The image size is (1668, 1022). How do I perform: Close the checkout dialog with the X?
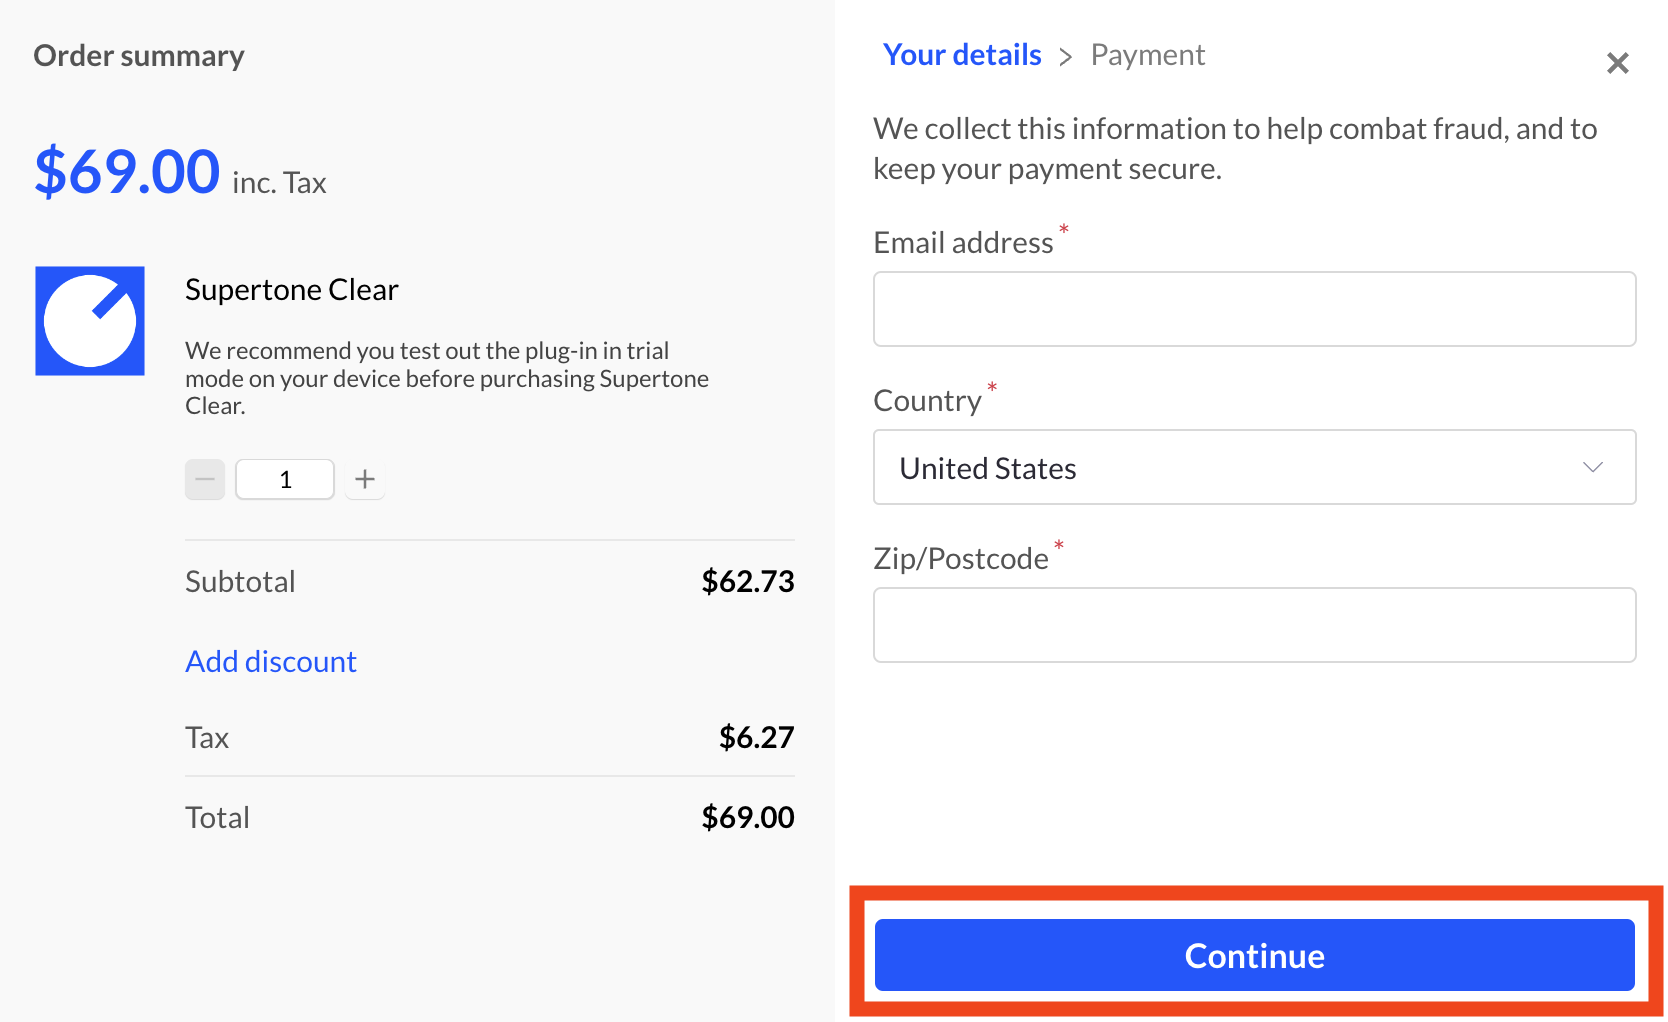point(1618,63)
